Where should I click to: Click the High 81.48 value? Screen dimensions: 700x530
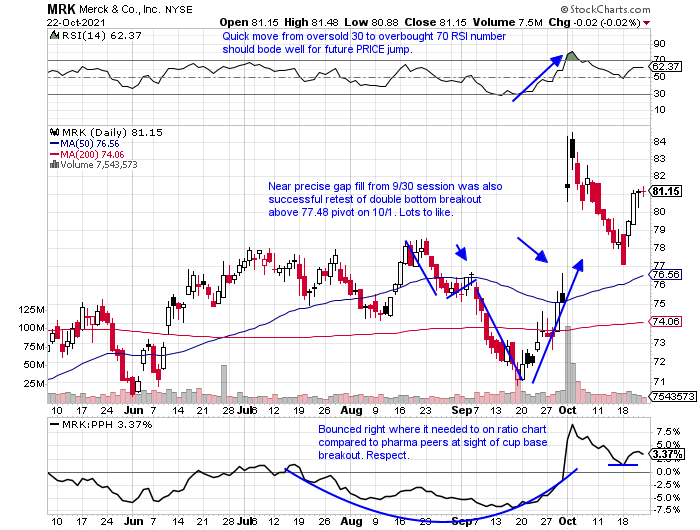(x=311, y=22)
